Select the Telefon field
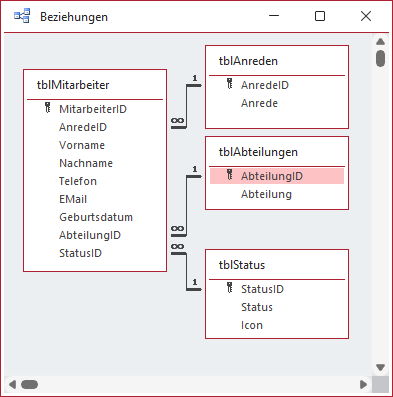 (78, 181)
